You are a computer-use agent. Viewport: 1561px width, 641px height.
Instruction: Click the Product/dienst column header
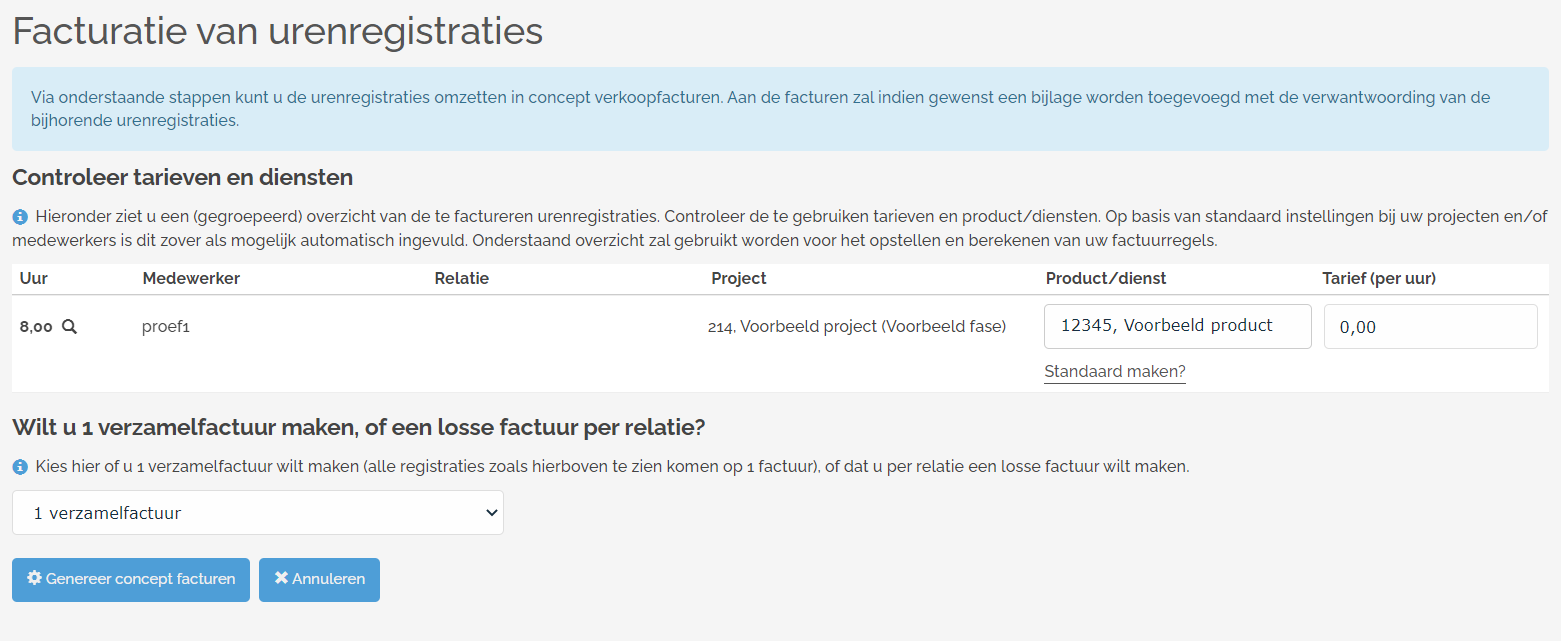click(x=1106, y=279)
